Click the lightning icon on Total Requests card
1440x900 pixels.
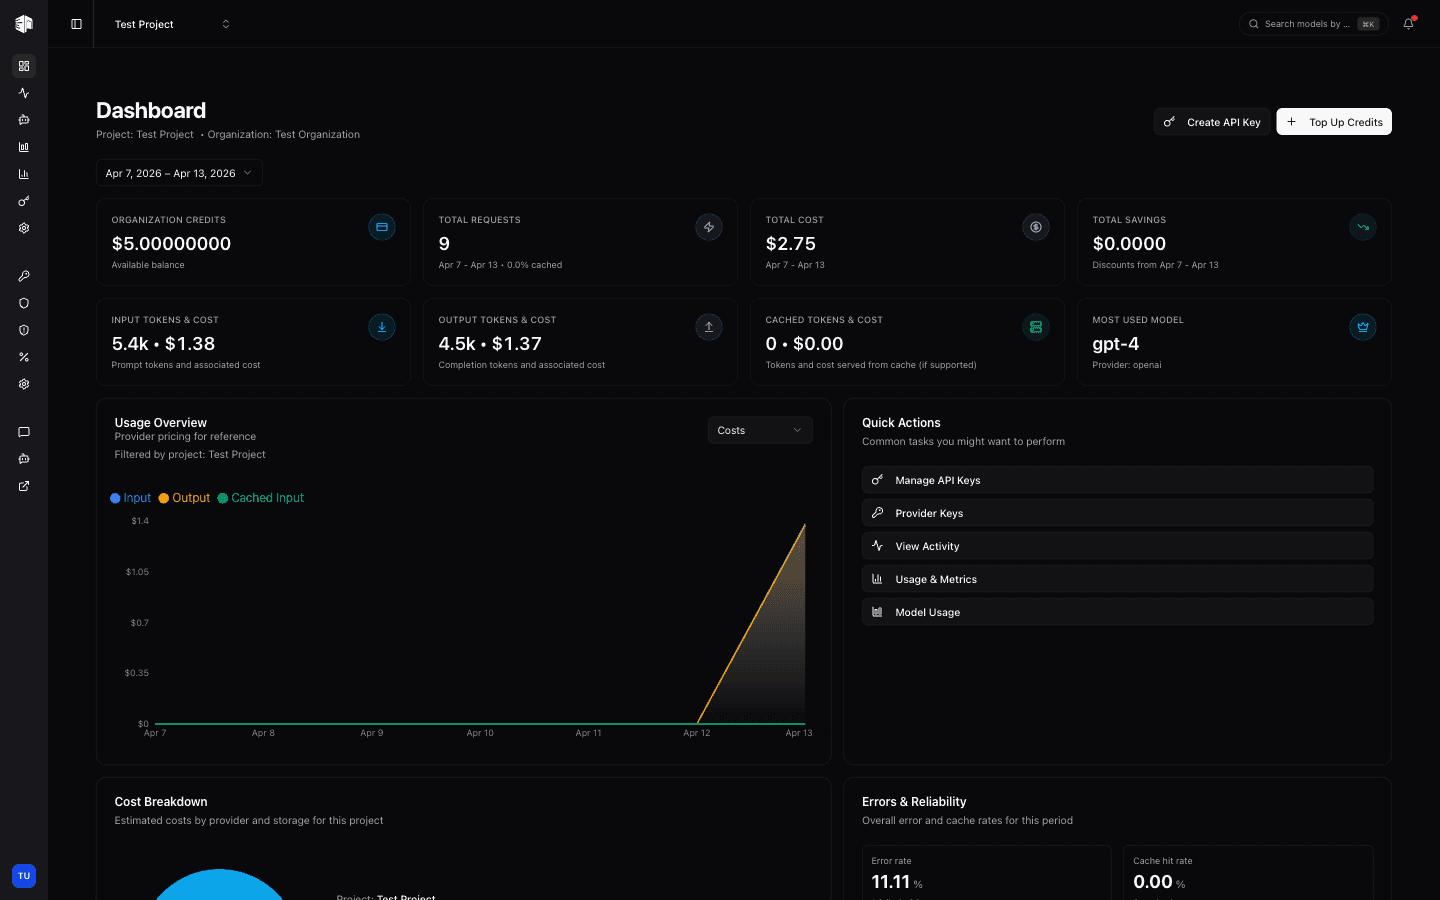tap(709, 227)
